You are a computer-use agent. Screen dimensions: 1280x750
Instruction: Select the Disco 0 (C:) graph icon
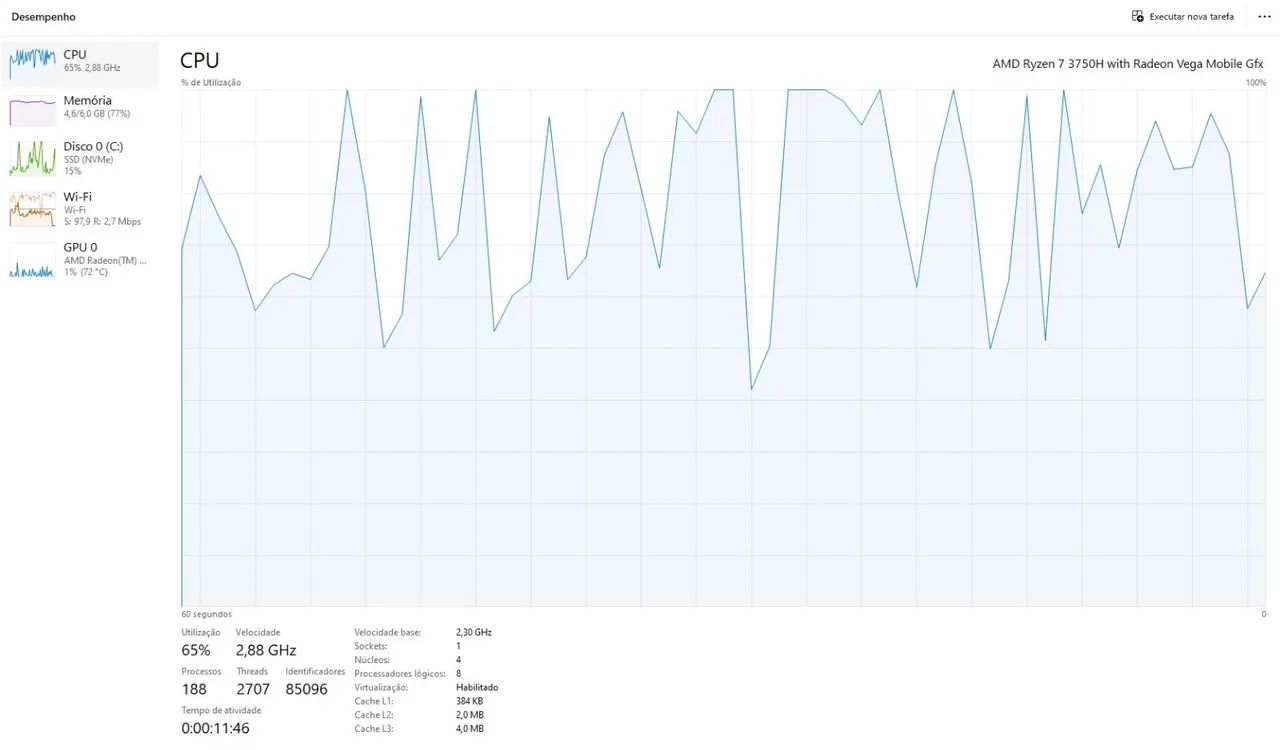(32, 158)
